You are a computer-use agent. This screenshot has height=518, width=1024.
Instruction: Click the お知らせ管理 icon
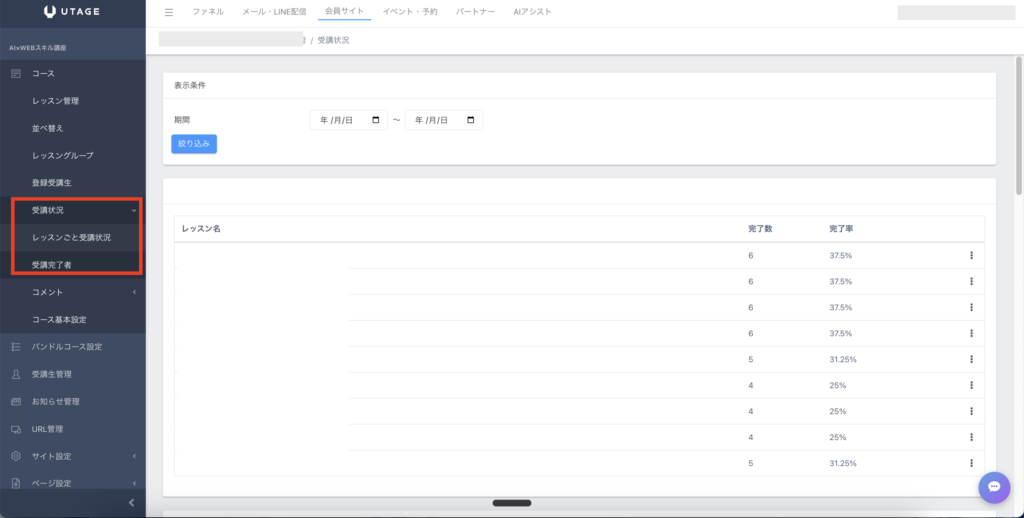[16, 402]
